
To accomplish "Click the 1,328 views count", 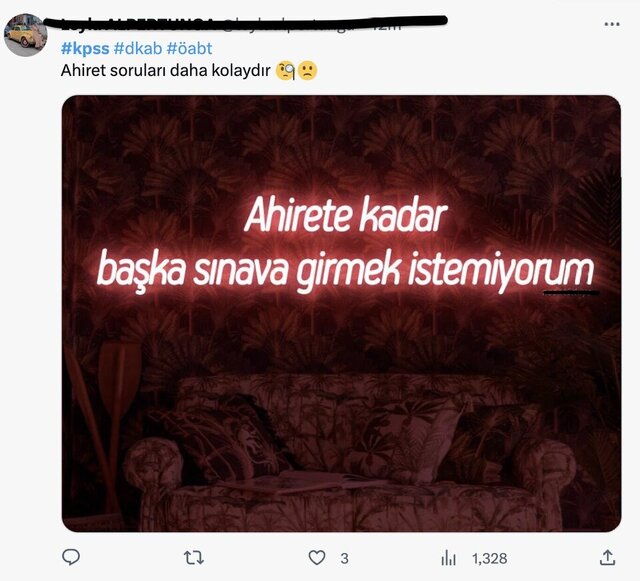I will click(489, 558).
